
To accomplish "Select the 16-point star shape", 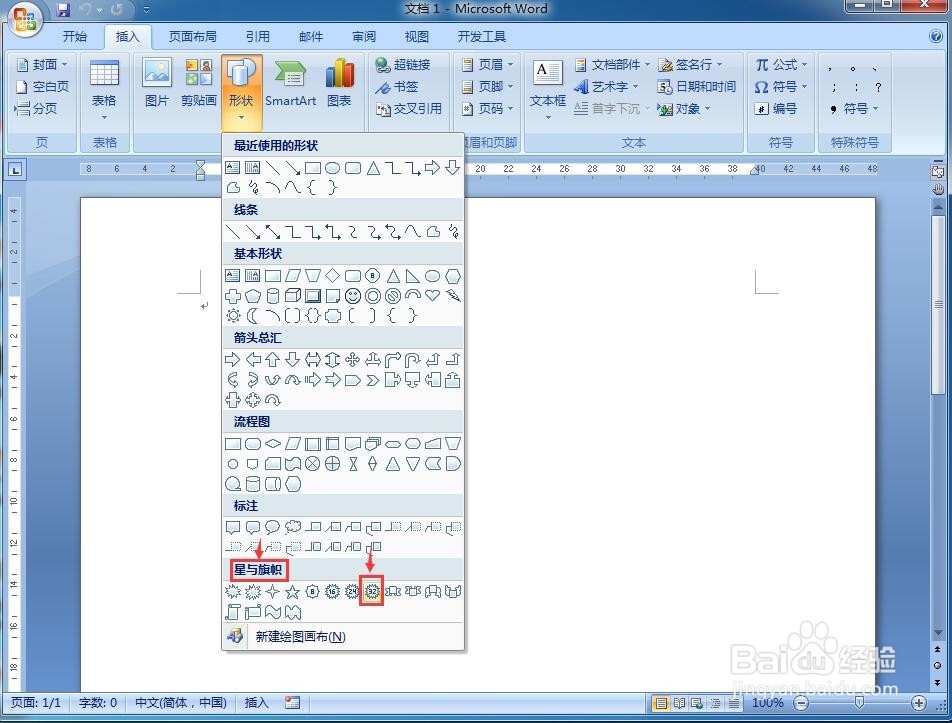I will (332, 591).
